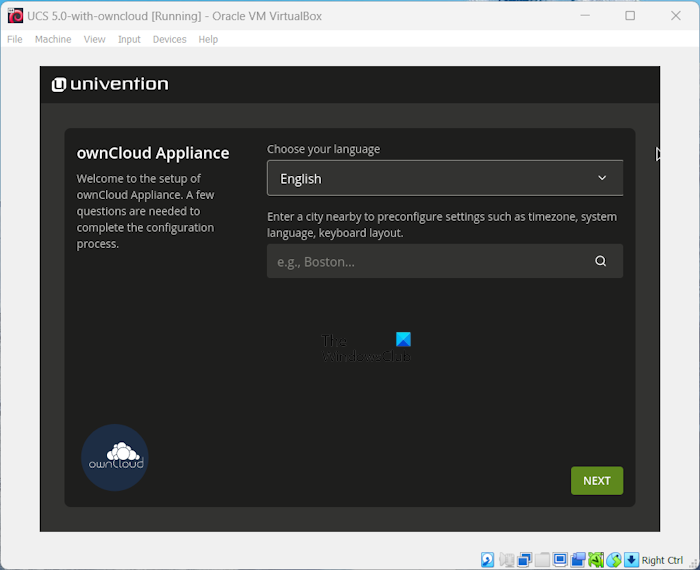Click the greyed audio status icon

click(x=507, y=560)
